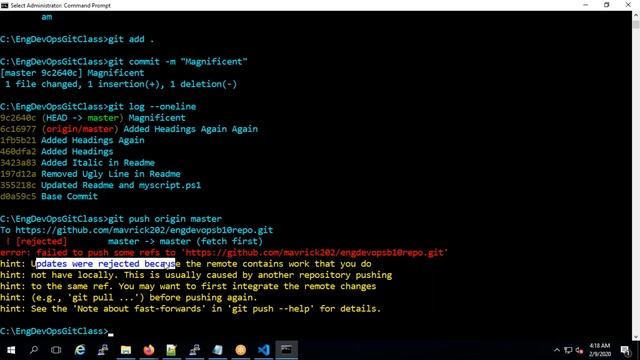
Task: Open the Windows Start menu
Action: [x=11, y=350]
